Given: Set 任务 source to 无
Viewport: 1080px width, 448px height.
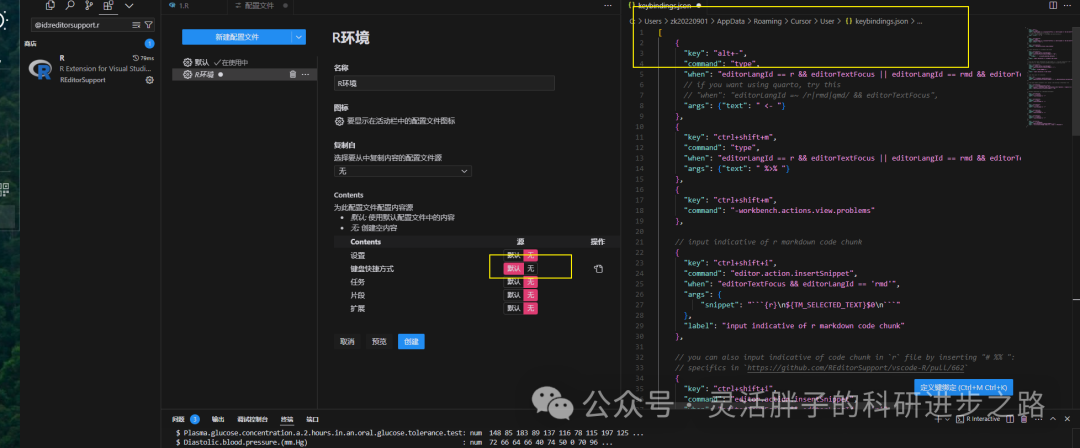Looking at the screenshot, I should tap(530, 282).
